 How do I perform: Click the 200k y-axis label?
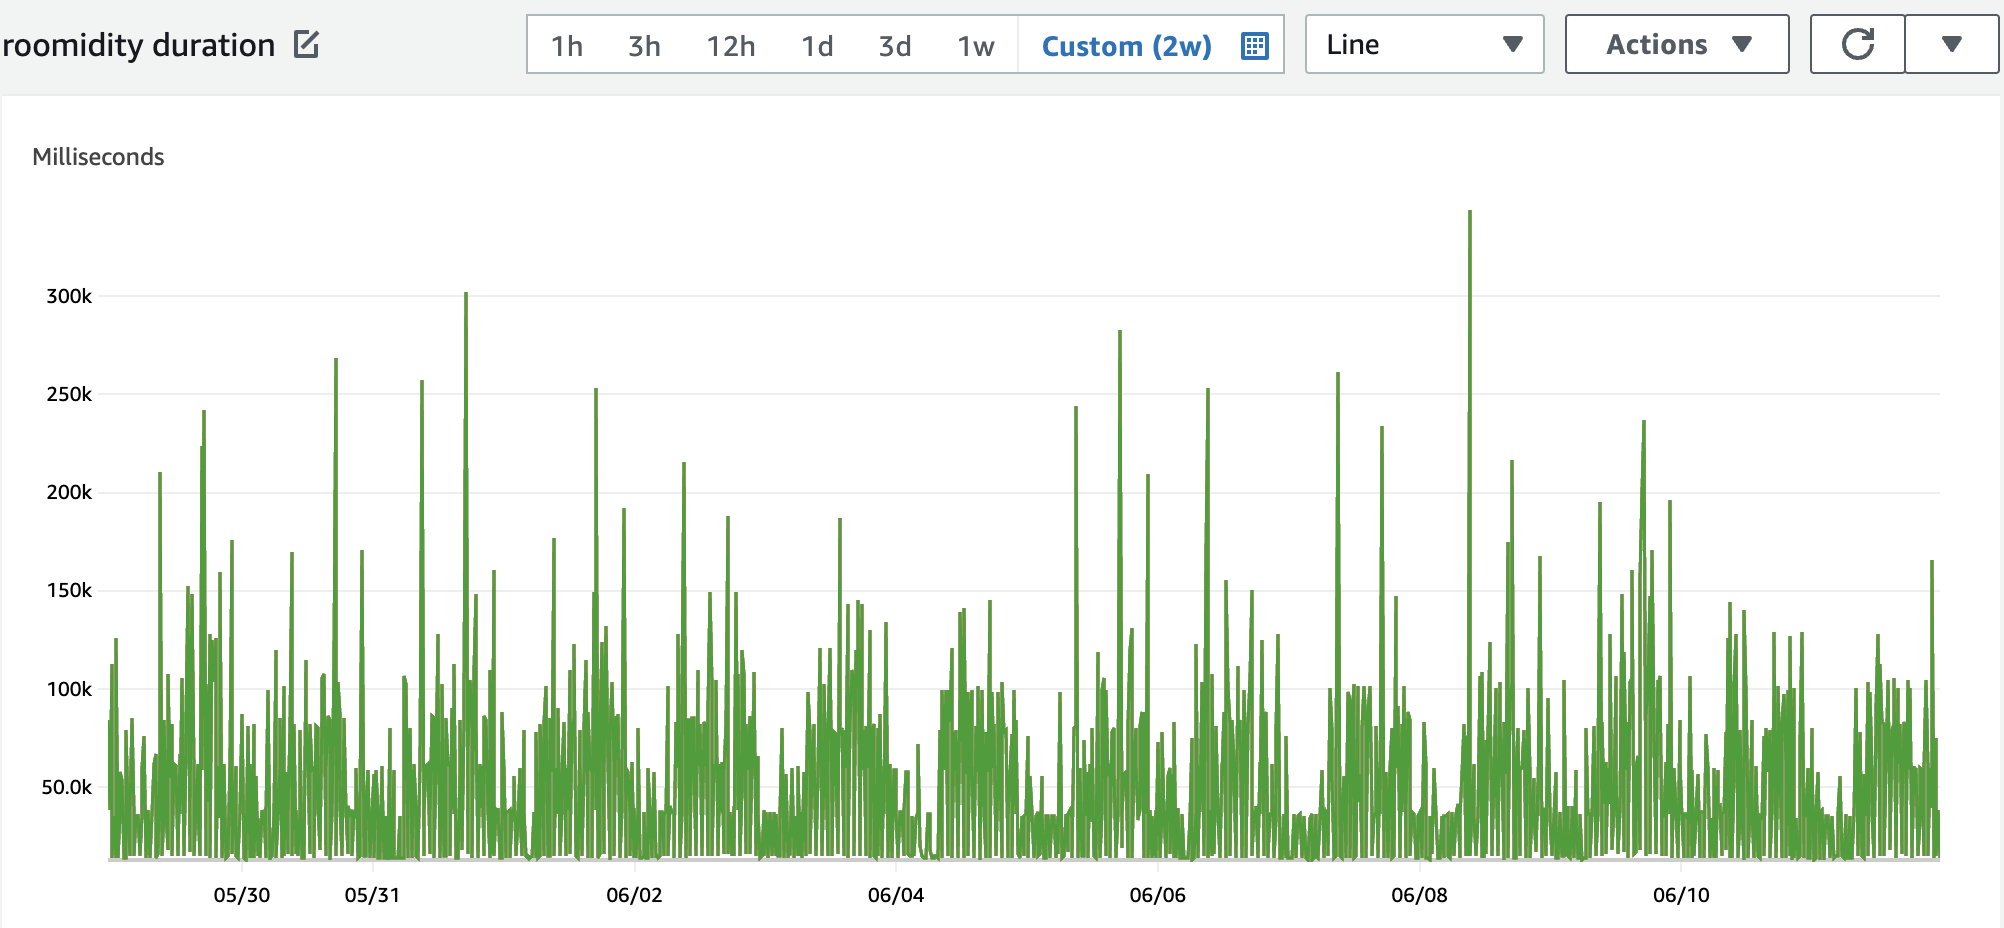point(69,492)
